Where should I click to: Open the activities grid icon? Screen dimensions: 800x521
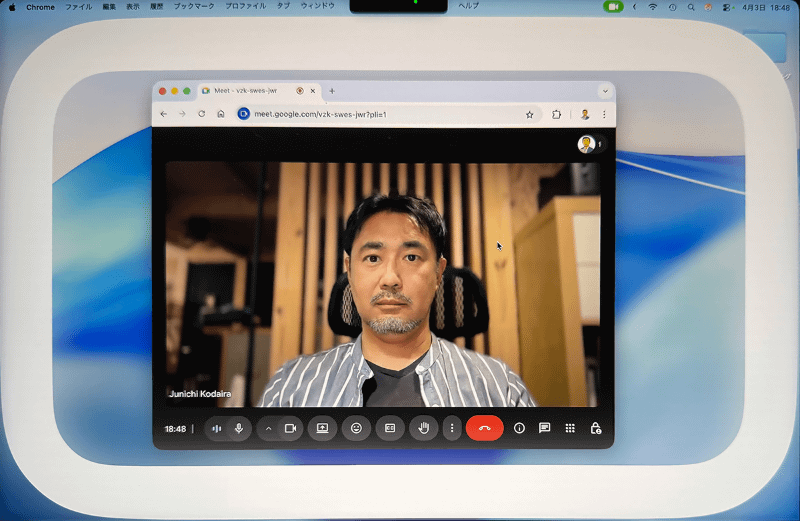coord(570,428)
